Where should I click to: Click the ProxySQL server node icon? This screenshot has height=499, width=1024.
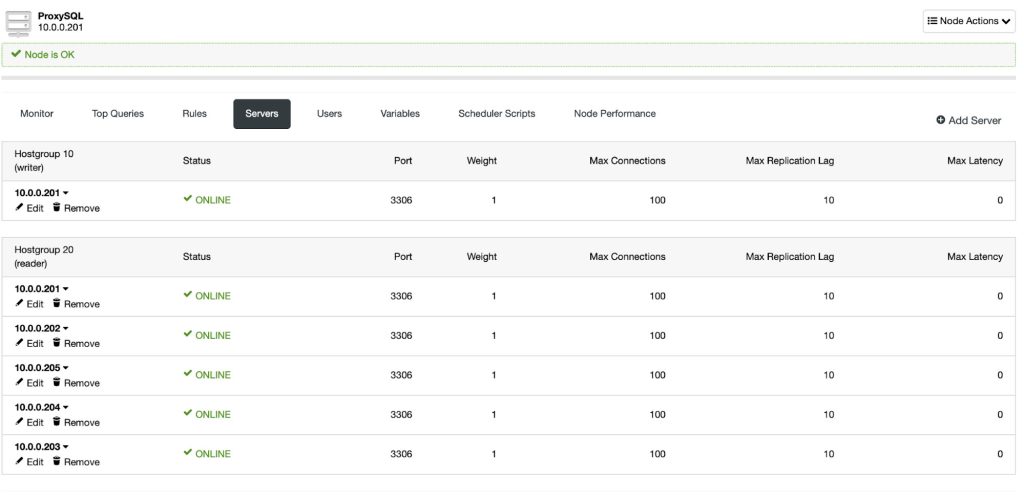(18, 23)
